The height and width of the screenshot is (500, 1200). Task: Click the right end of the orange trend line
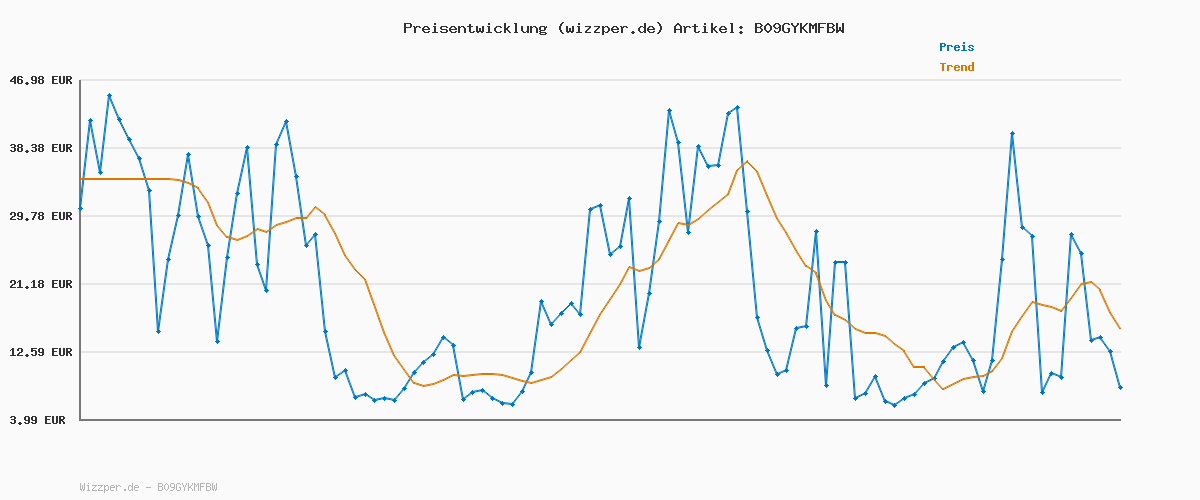1120,328
